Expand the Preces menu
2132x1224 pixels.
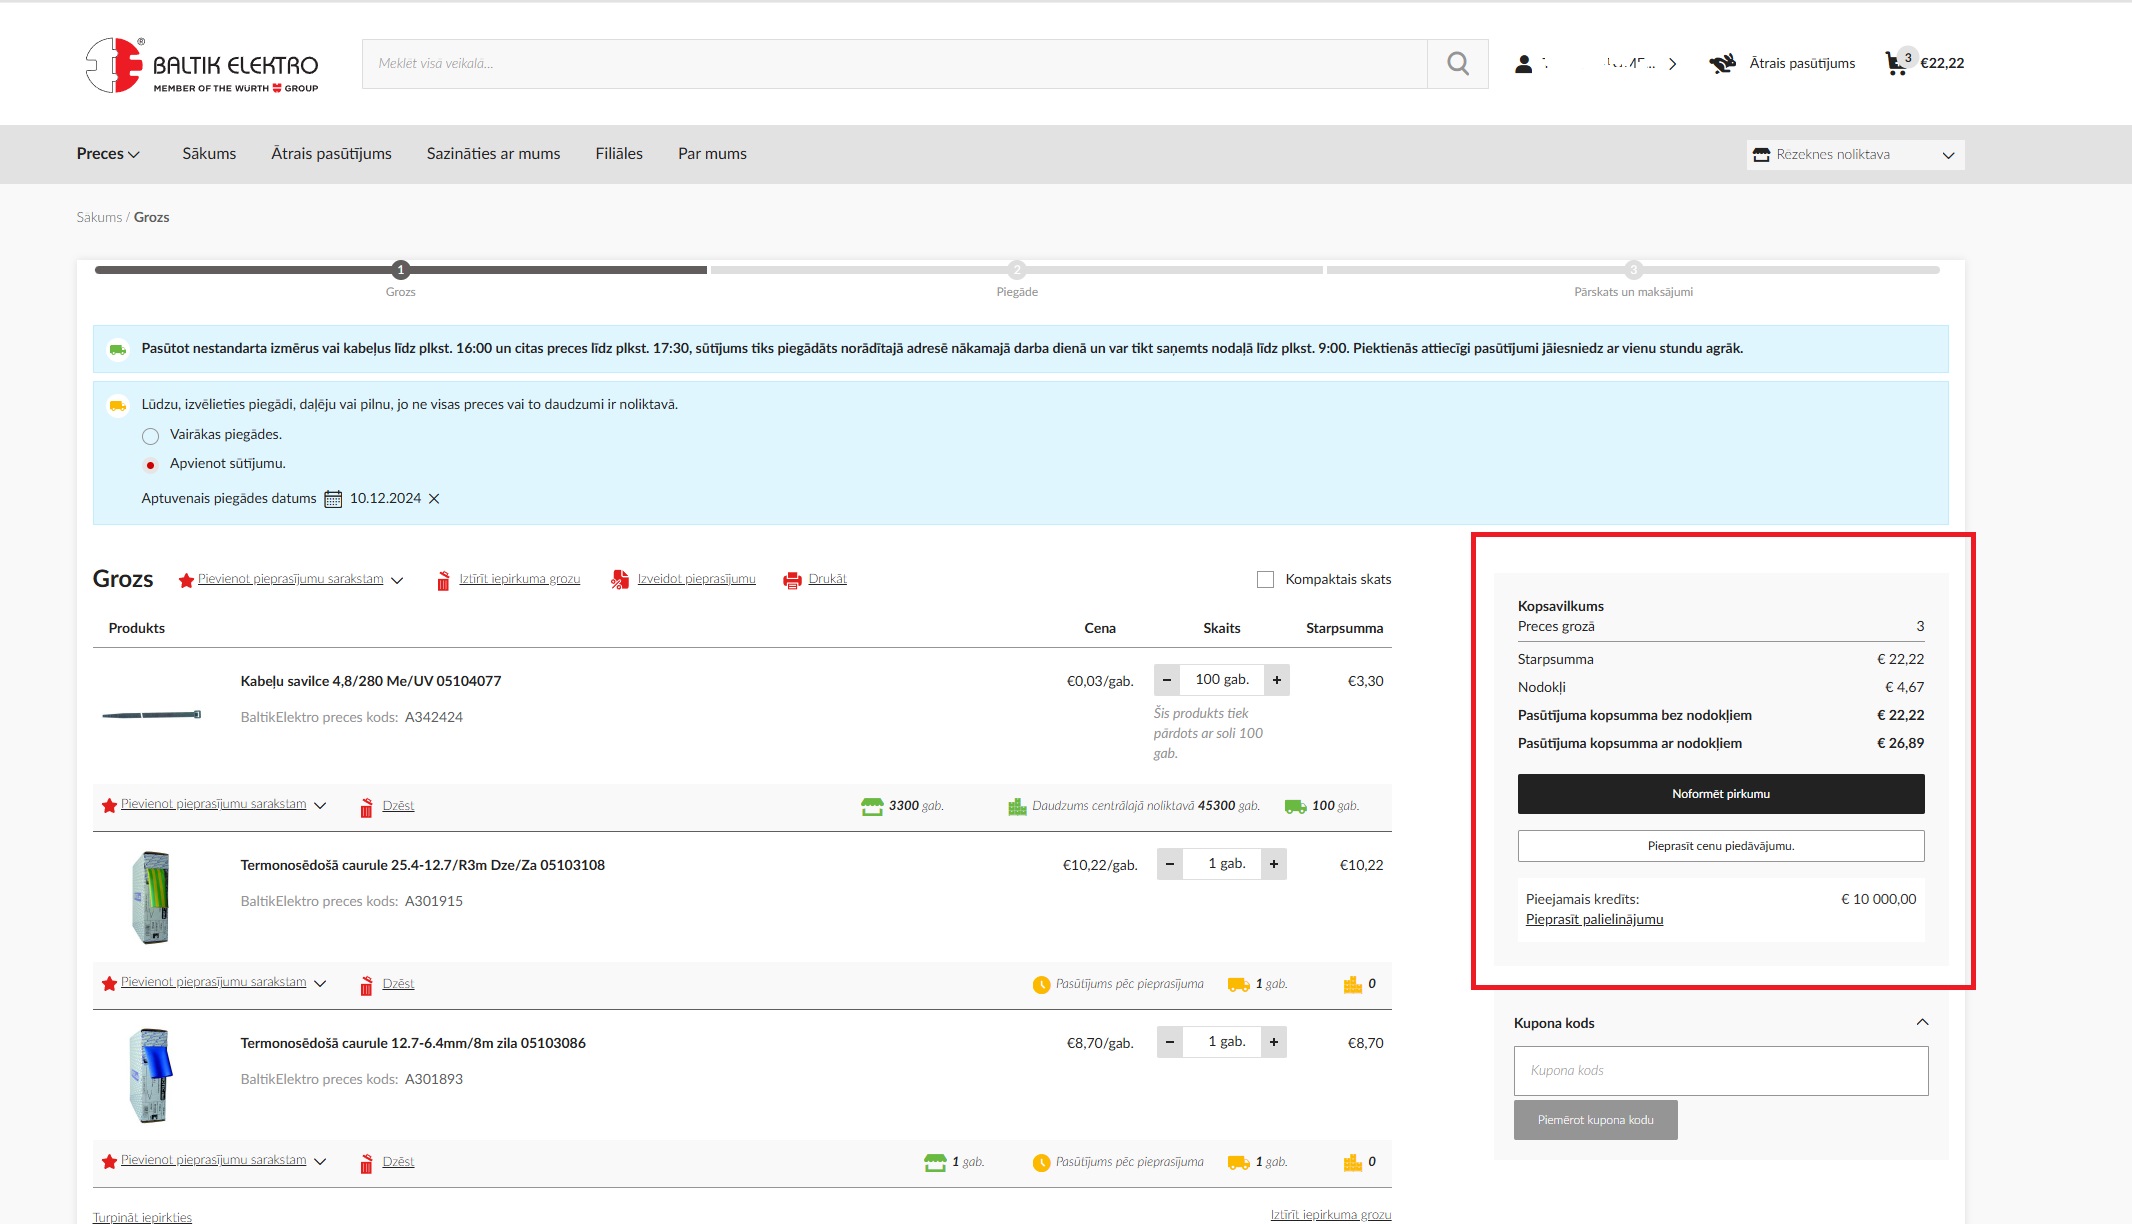[x=108, y=154]
